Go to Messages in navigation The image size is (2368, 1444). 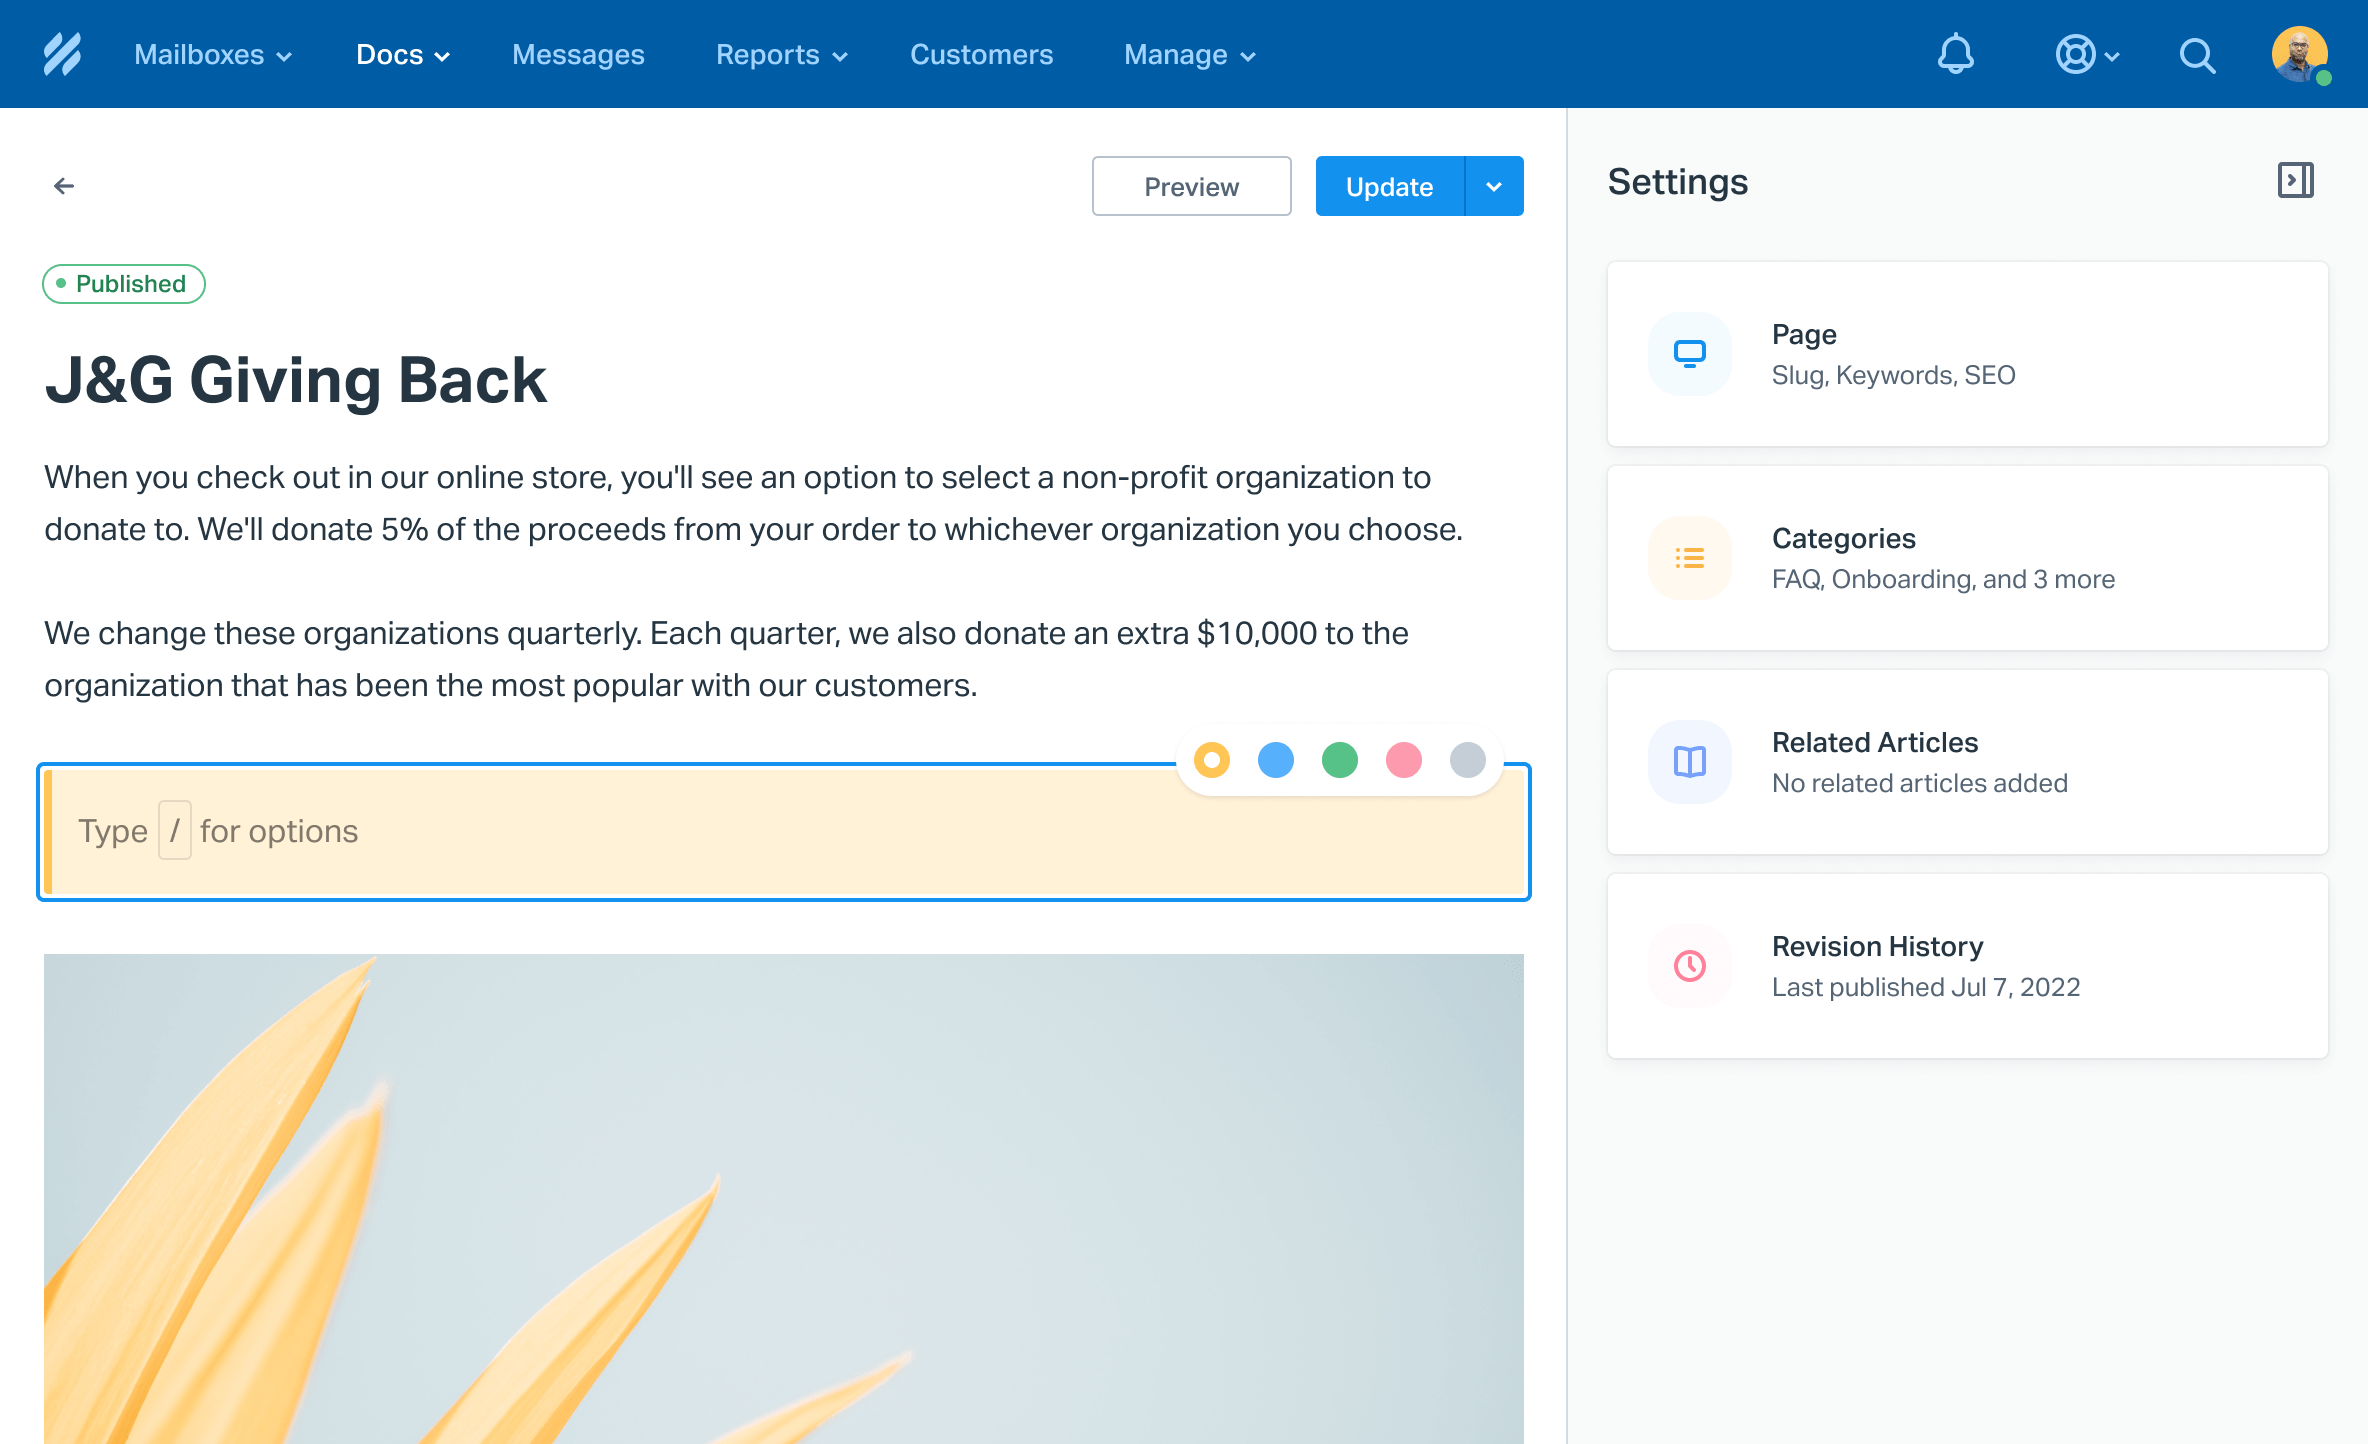578,55
